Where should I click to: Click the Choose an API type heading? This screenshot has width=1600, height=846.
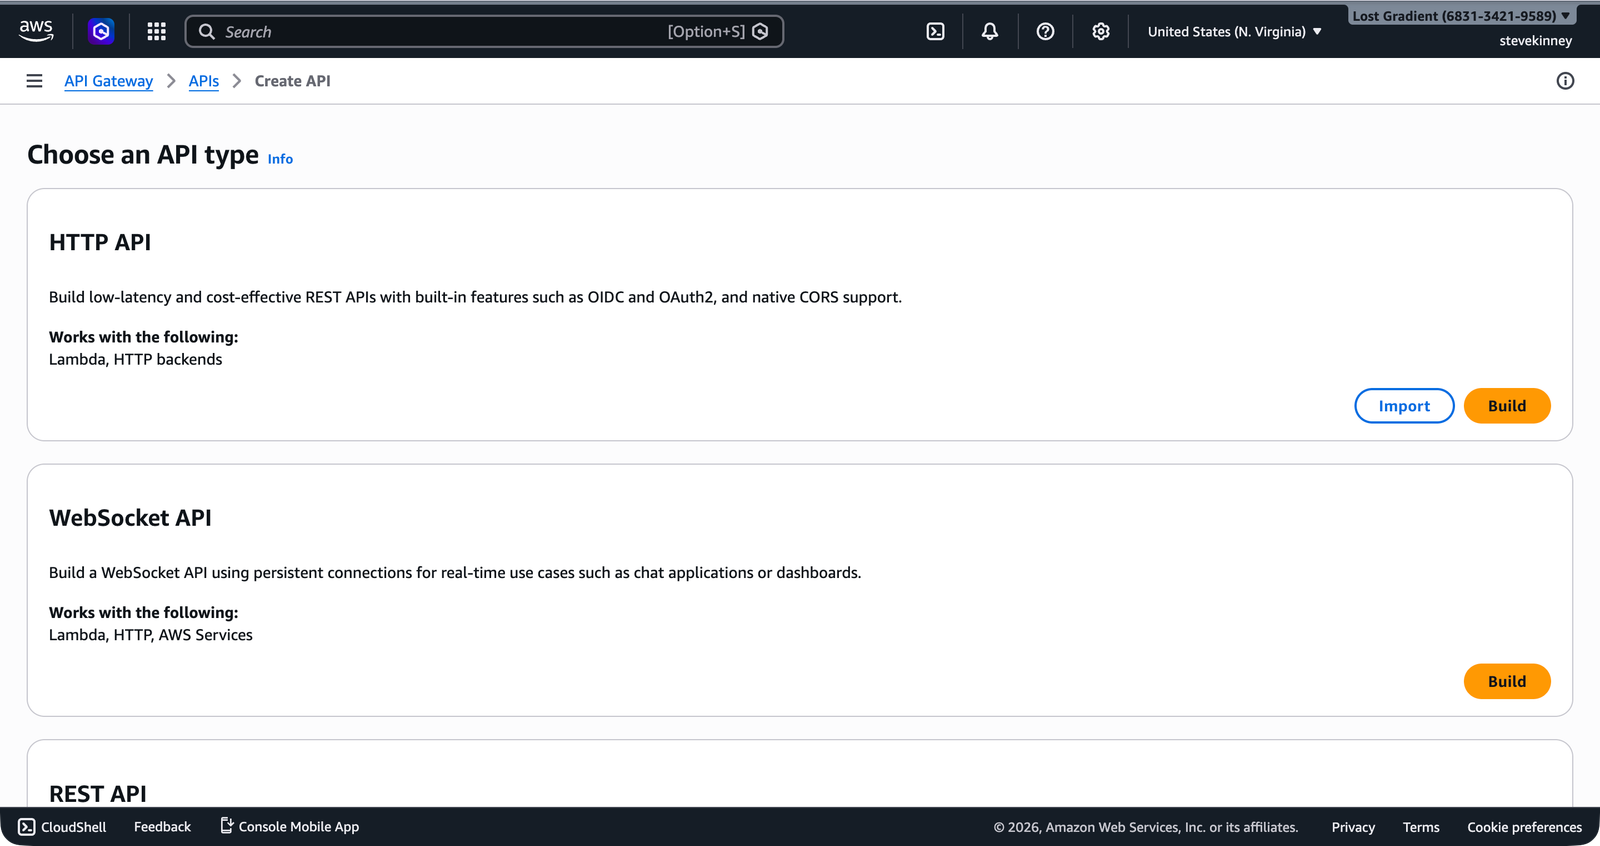click(x=143, y=155)
